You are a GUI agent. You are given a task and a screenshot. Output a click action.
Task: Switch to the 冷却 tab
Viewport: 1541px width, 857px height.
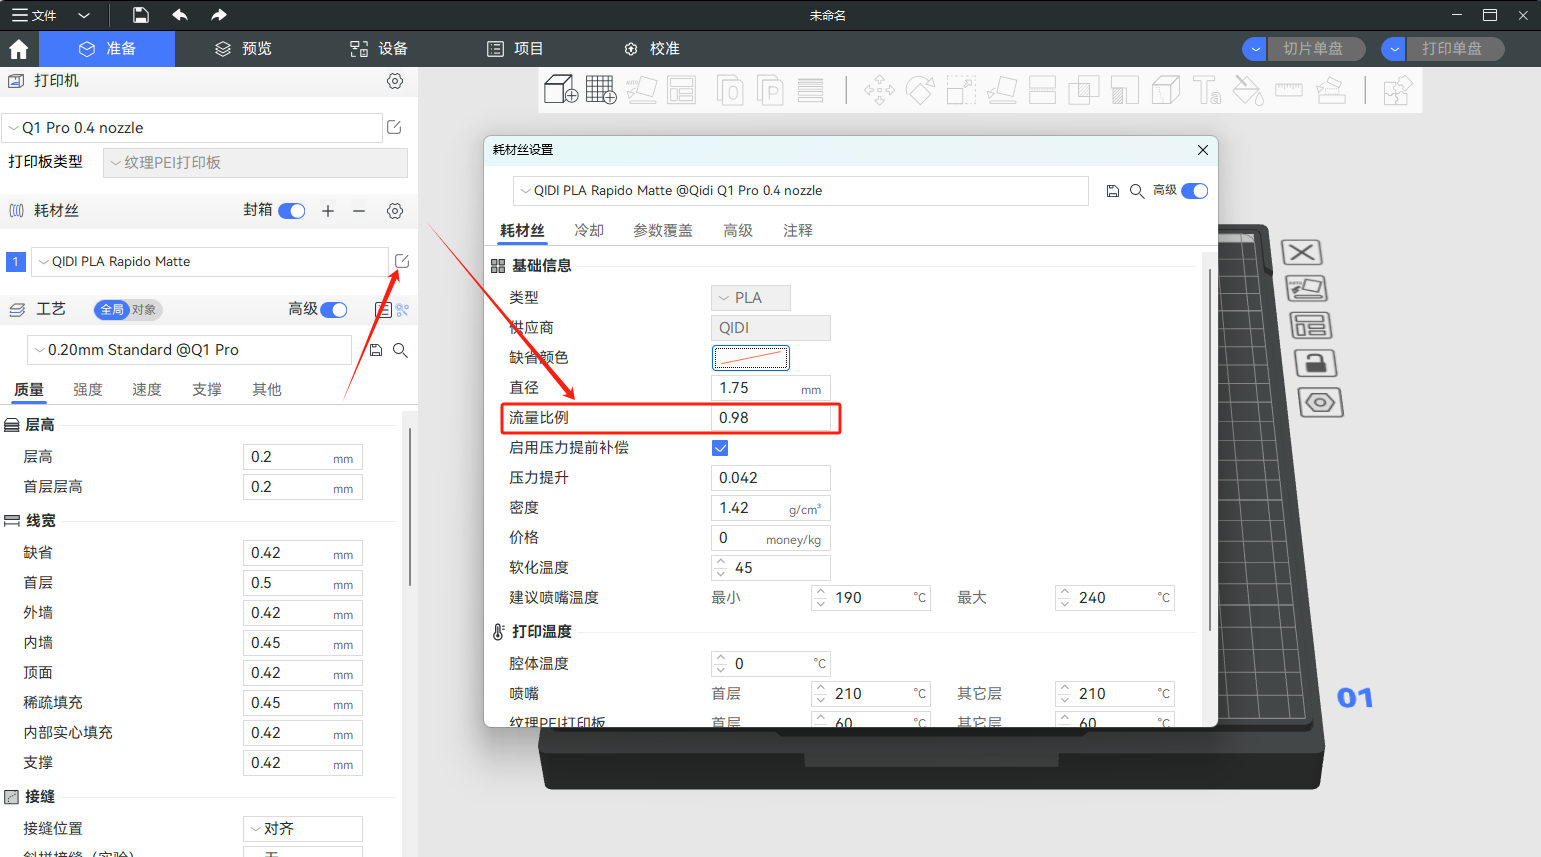coord(589,231)
